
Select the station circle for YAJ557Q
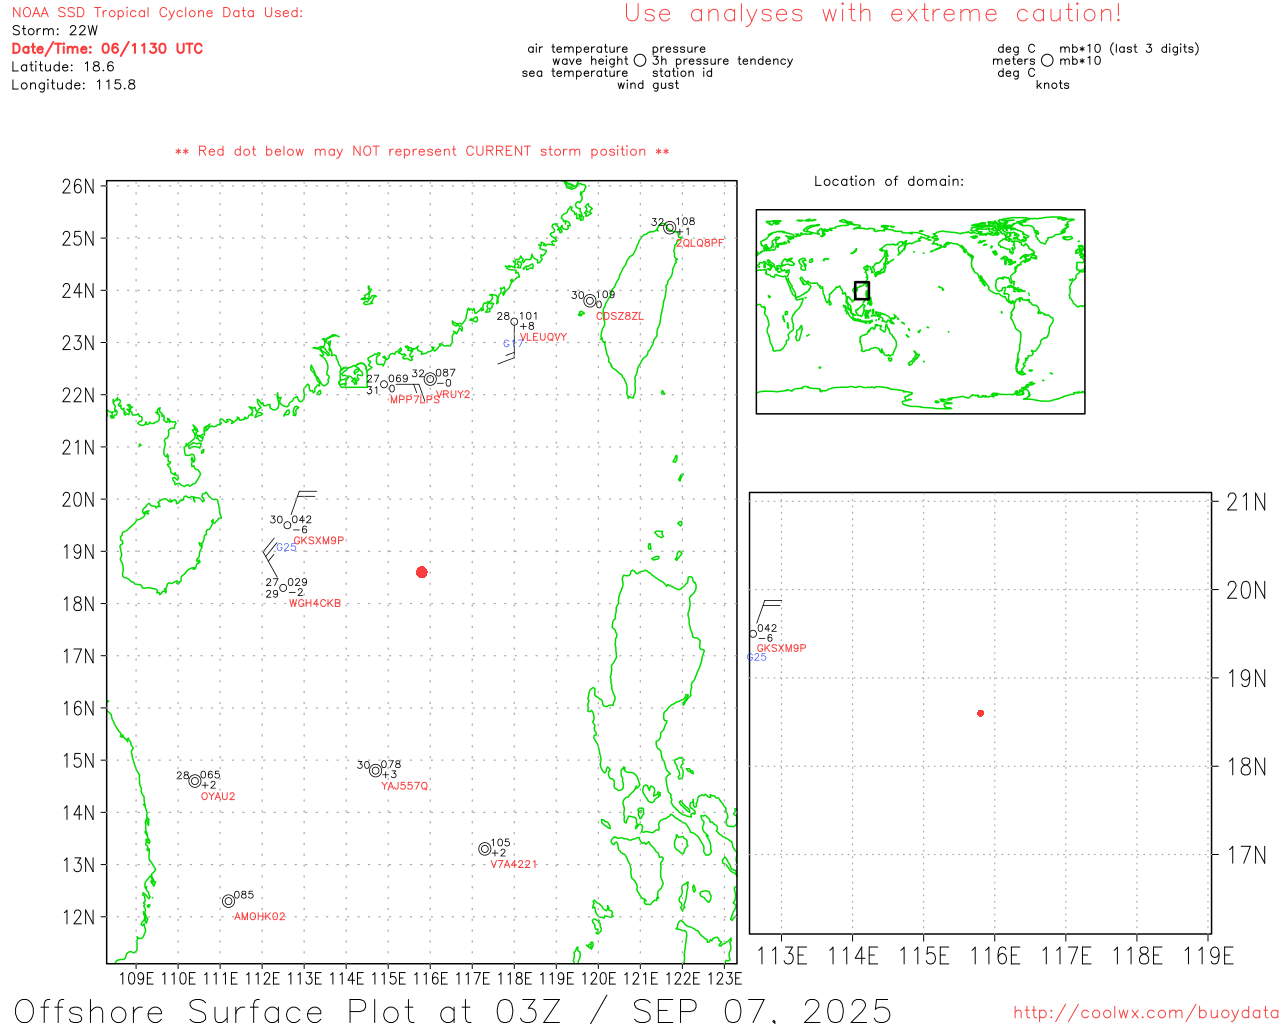tap(376, 770)
